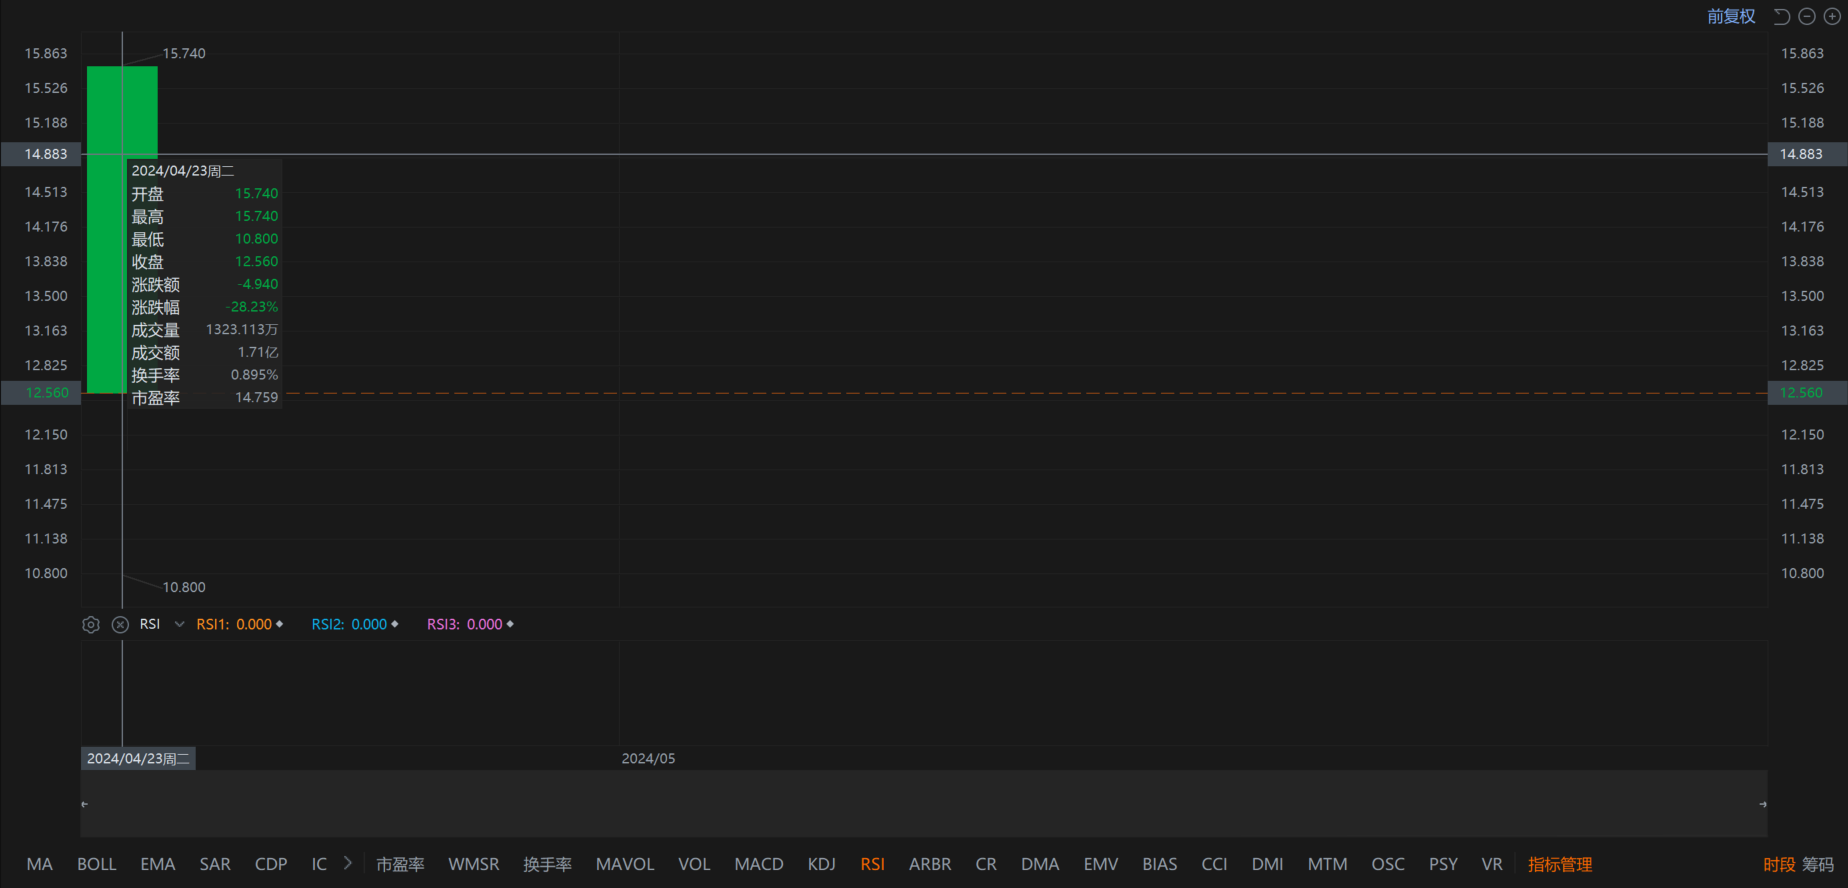Screen dimensions: 1848x888
Task: Toggle the RSI2 line diamond marker
Action: (x=395, y=624)
